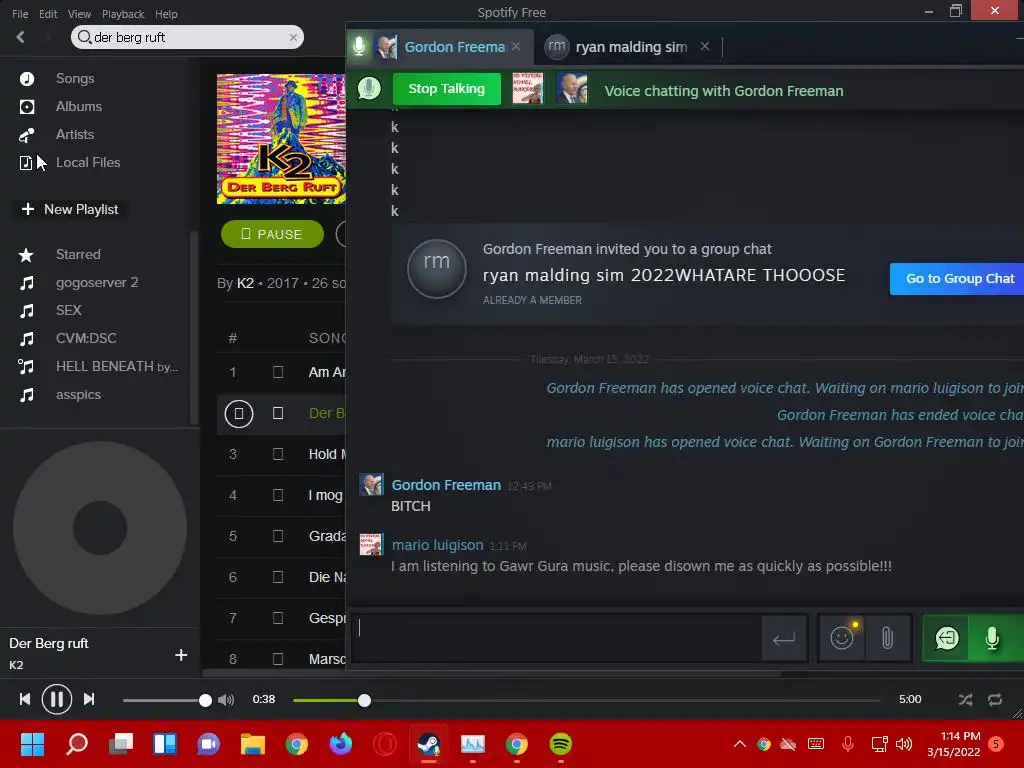Screen dimensions: 1024x768
Task: Open gogoserver 2 playlist
Action: [x=97, y=283]
